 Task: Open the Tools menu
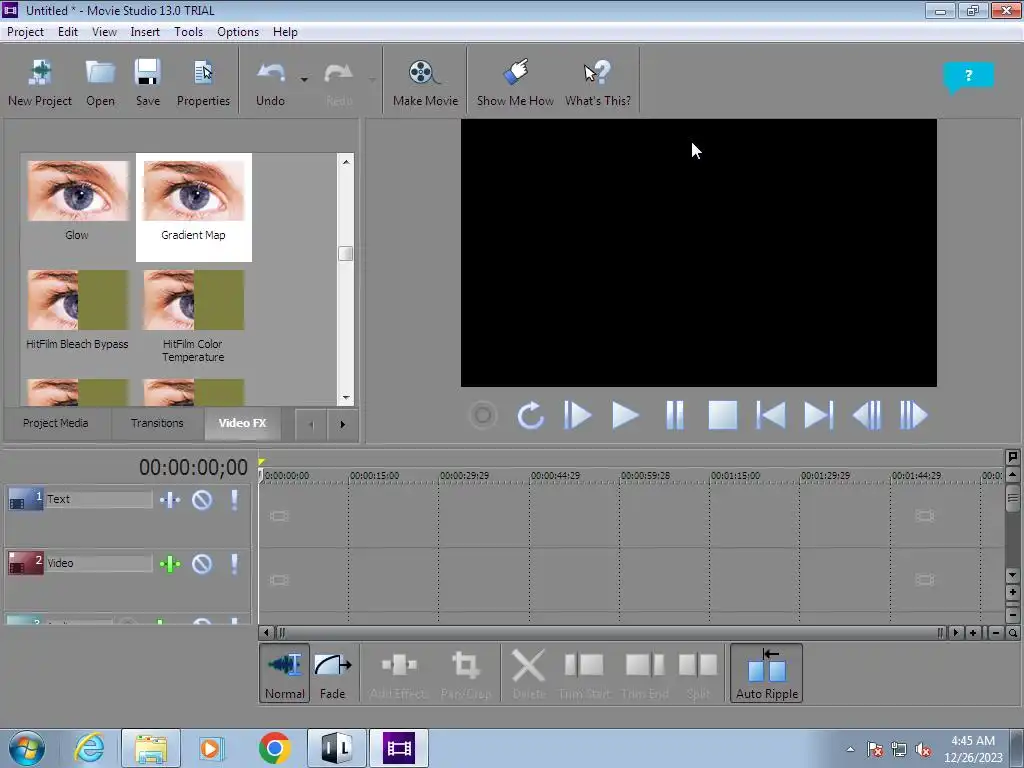tap(188, 32)
